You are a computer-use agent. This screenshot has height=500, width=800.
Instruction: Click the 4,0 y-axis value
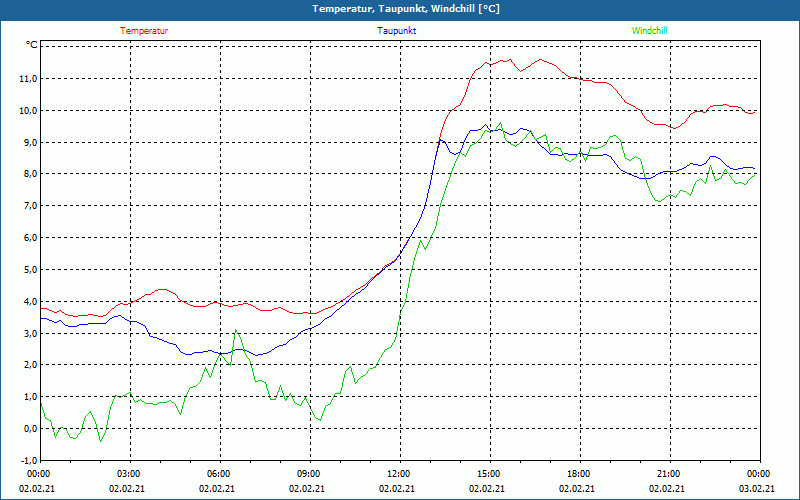(31, 302)
